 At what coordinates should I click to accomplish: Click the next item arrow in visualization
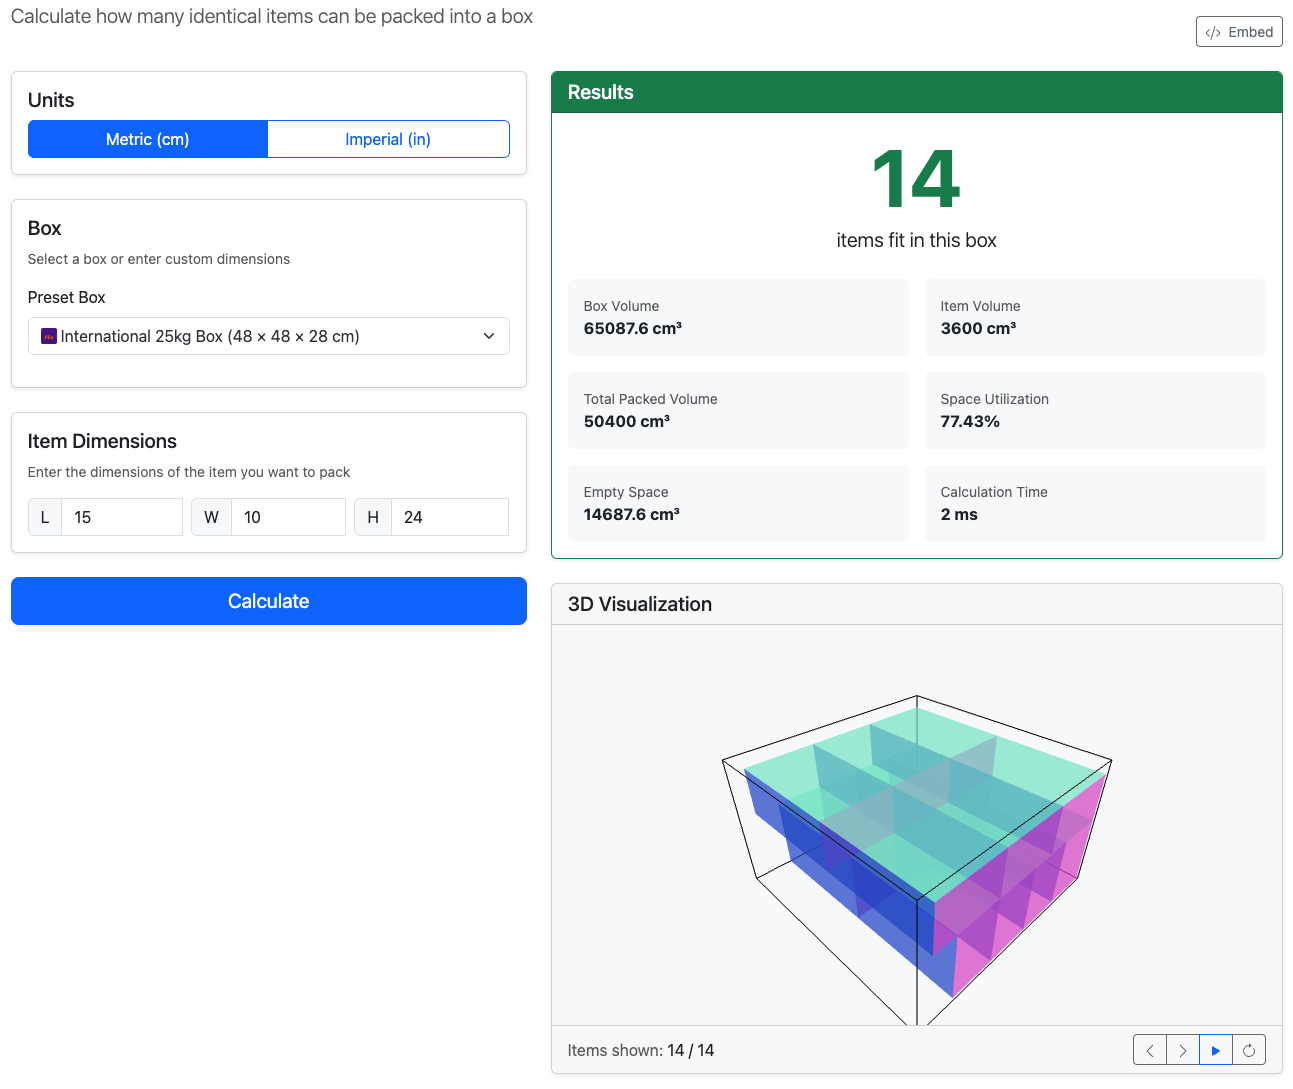1183,1050
